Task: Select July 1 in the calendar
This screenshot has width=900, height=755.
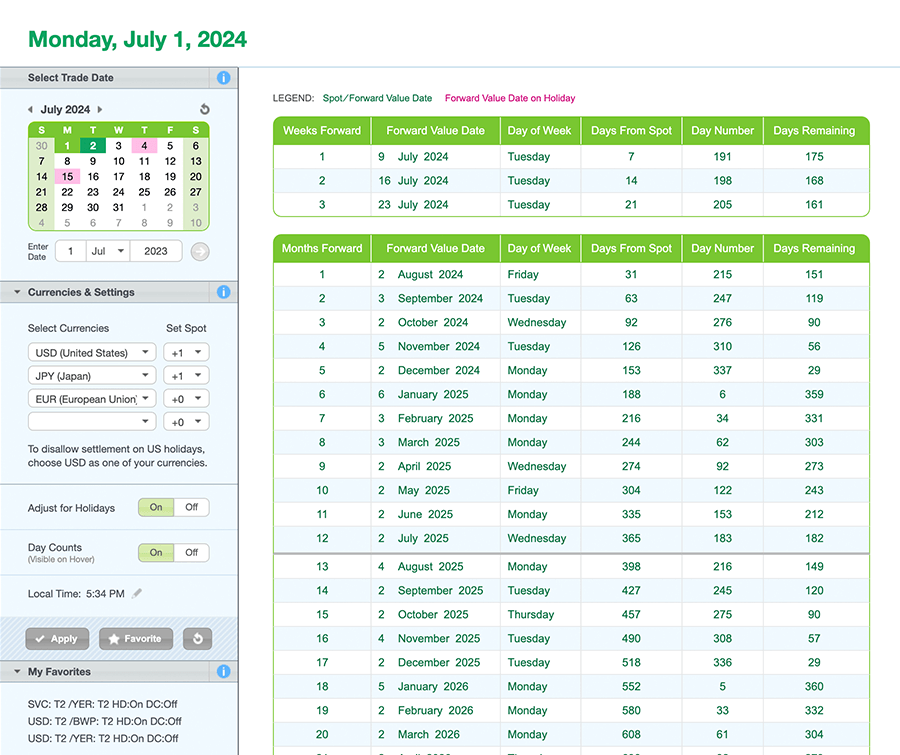Action: (x=67, y=146)
